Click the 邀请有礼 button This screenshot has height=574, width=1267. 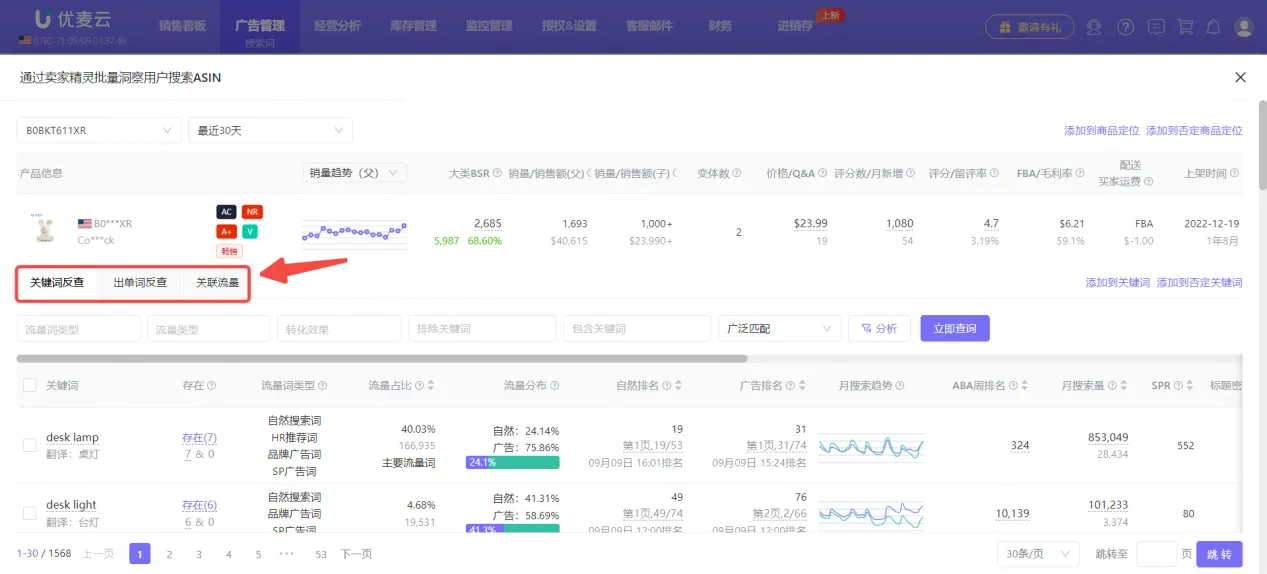click(1029, 26)
